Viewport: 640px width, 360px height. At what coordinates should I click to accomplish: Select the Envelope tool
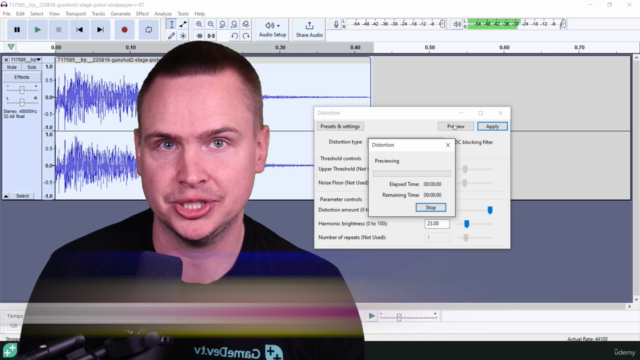click(x=183, y=24)
